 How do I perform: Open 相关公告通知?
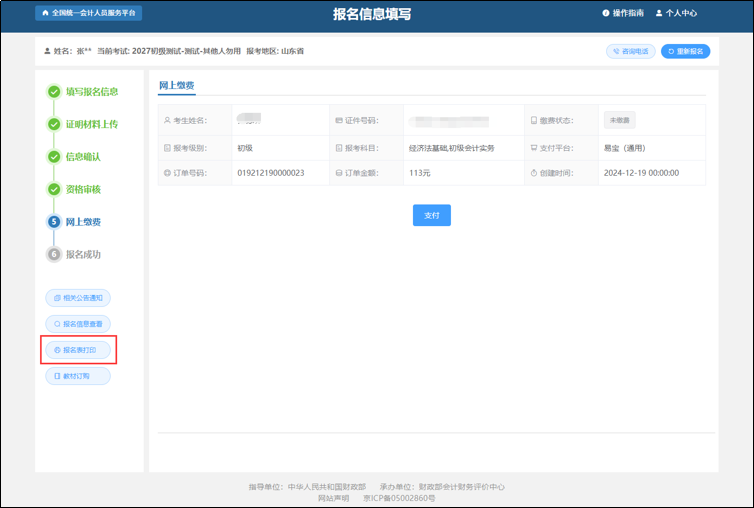[x=78, y=298]
